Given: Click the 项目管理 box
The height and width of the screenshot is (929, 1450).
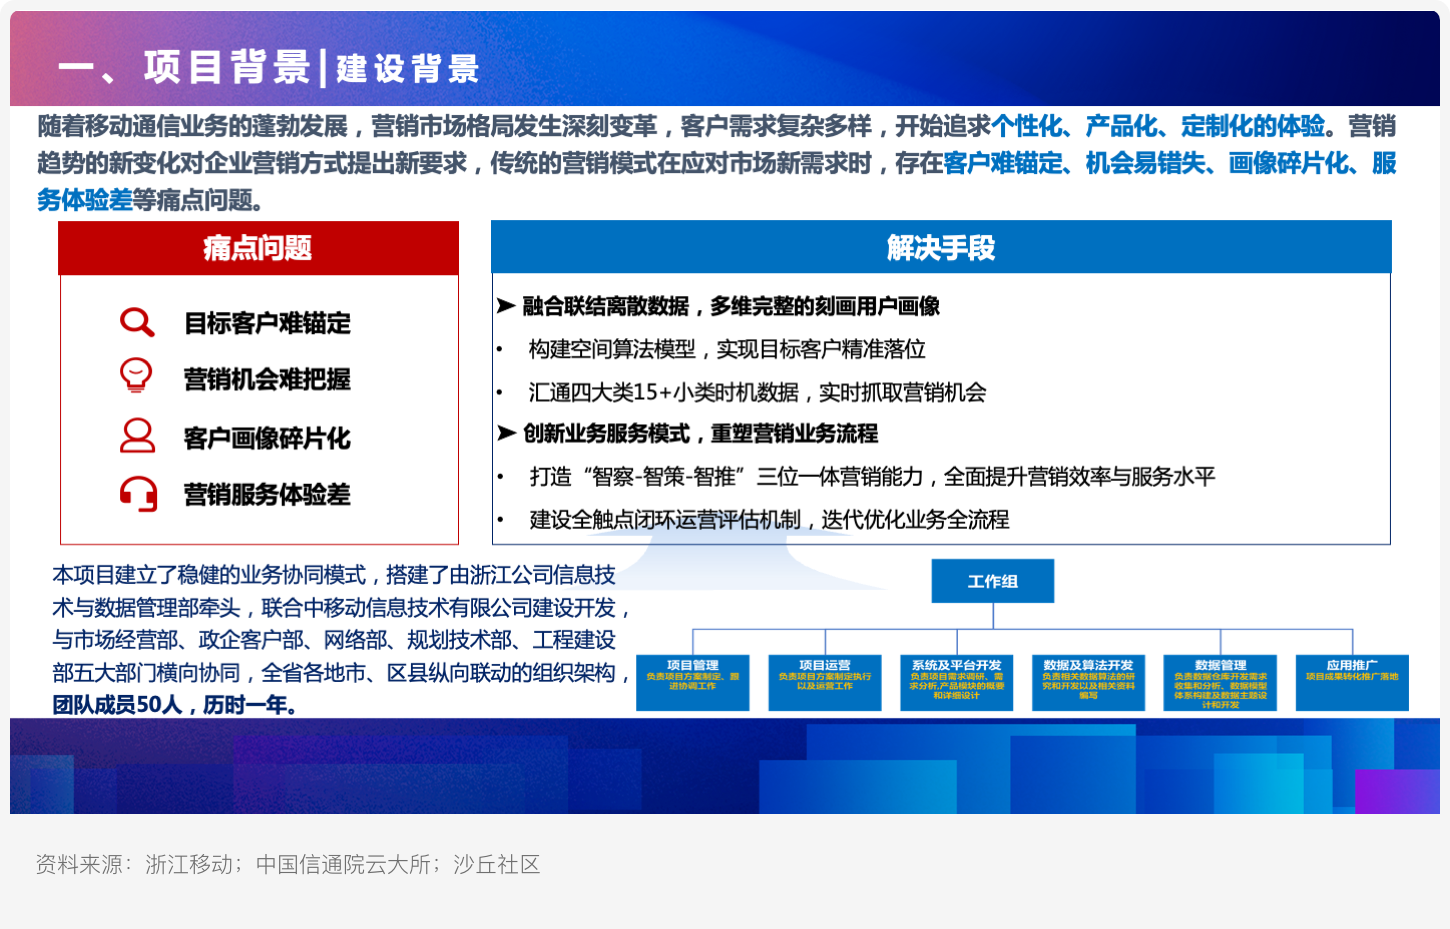Looking at the screenshot, I should point(692,682).
